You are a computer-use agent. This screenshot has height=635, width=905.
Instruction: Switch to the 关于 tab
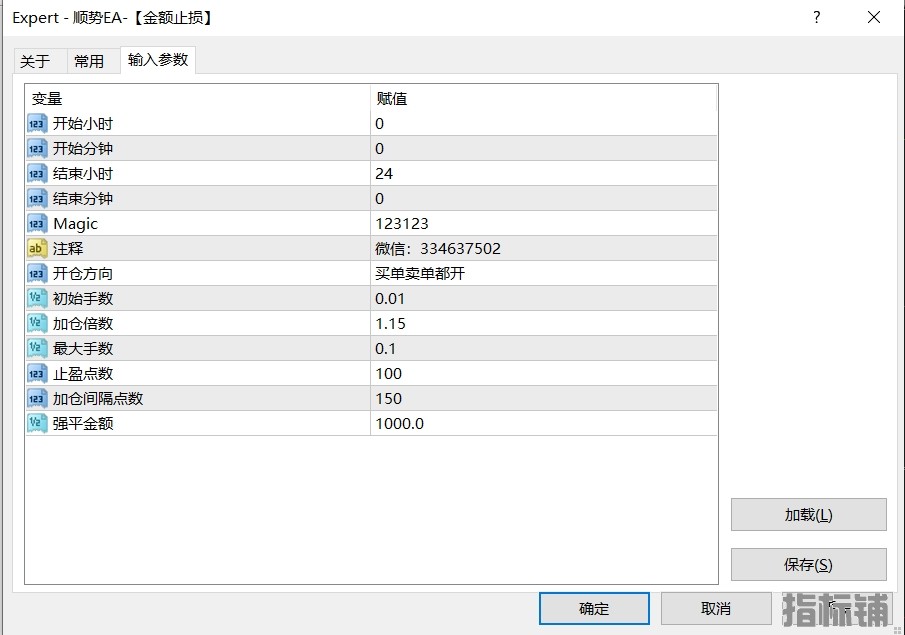pos(35,61)
